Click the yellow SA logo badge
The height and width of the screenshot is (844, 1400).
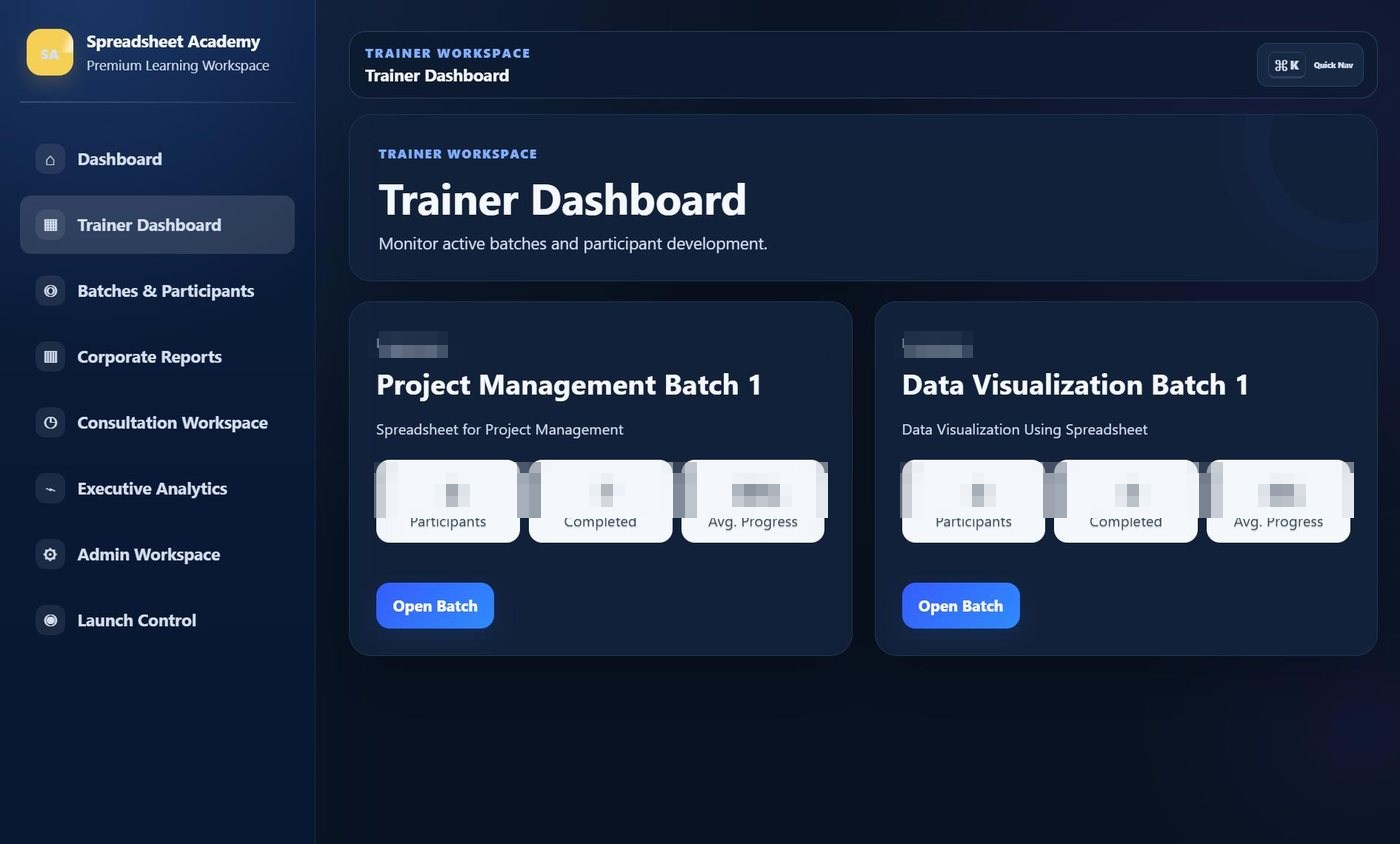click(x=50, y=52)
